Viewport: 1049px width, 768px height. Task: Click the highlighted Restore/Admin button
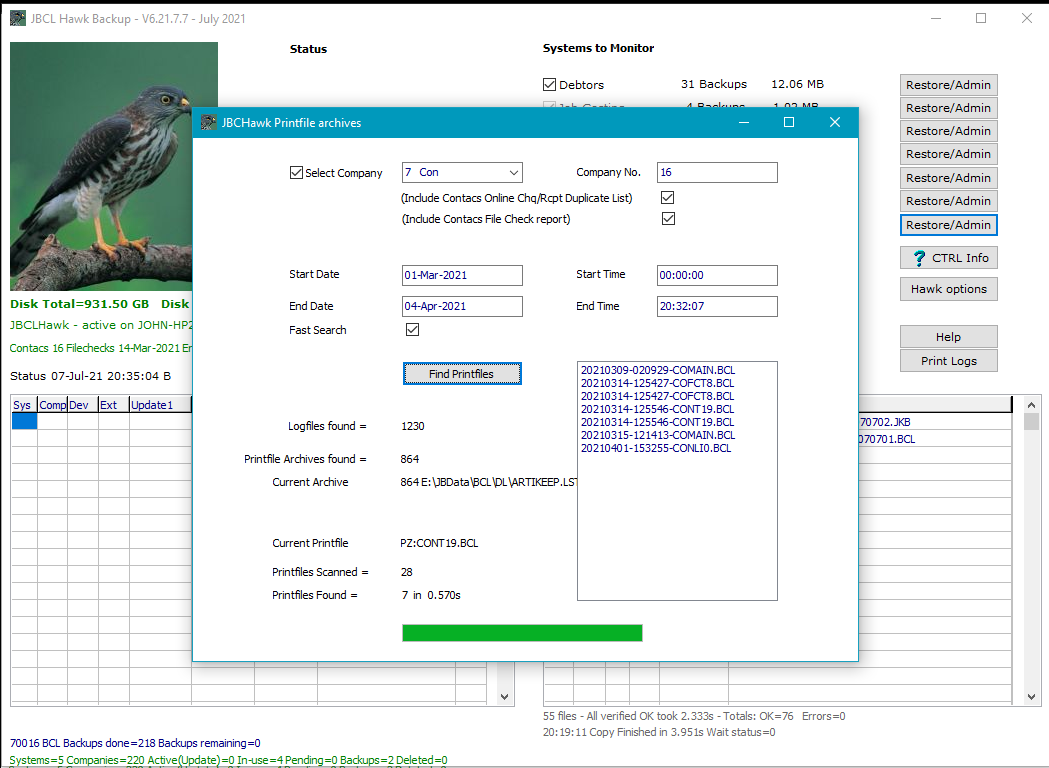tap(948, 224)
